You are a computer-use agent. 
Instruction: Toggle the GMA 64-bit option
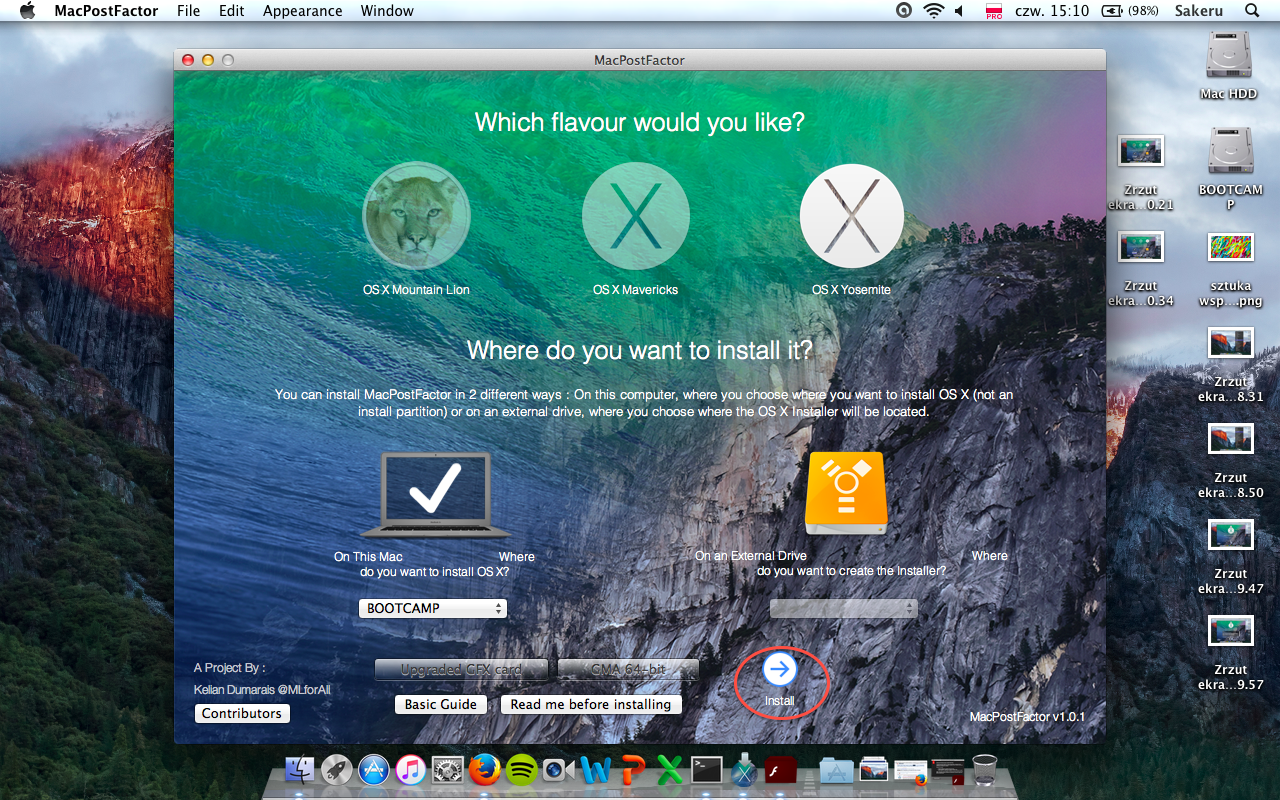click(x=628, y=669)
